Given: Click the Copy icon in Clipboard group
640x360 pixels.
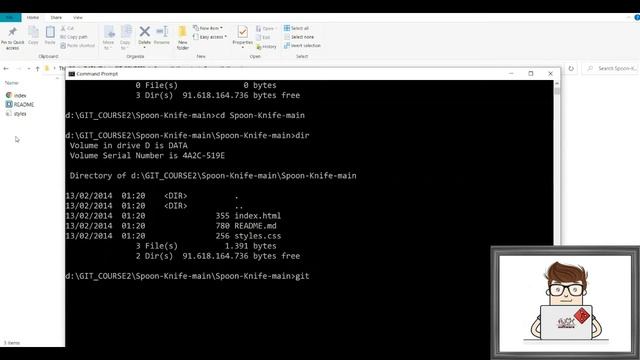Looking at the screenshot, I should 33,36.
